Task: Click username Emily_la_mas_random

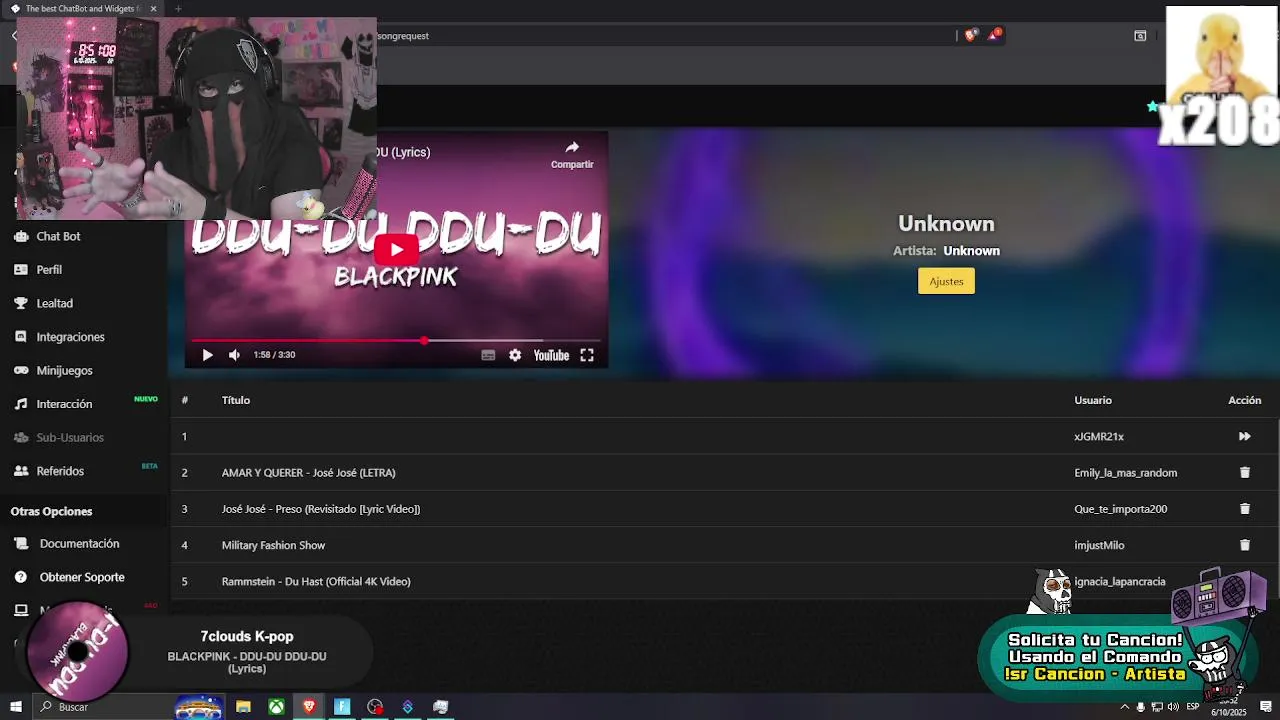Action: (1125, 473)
